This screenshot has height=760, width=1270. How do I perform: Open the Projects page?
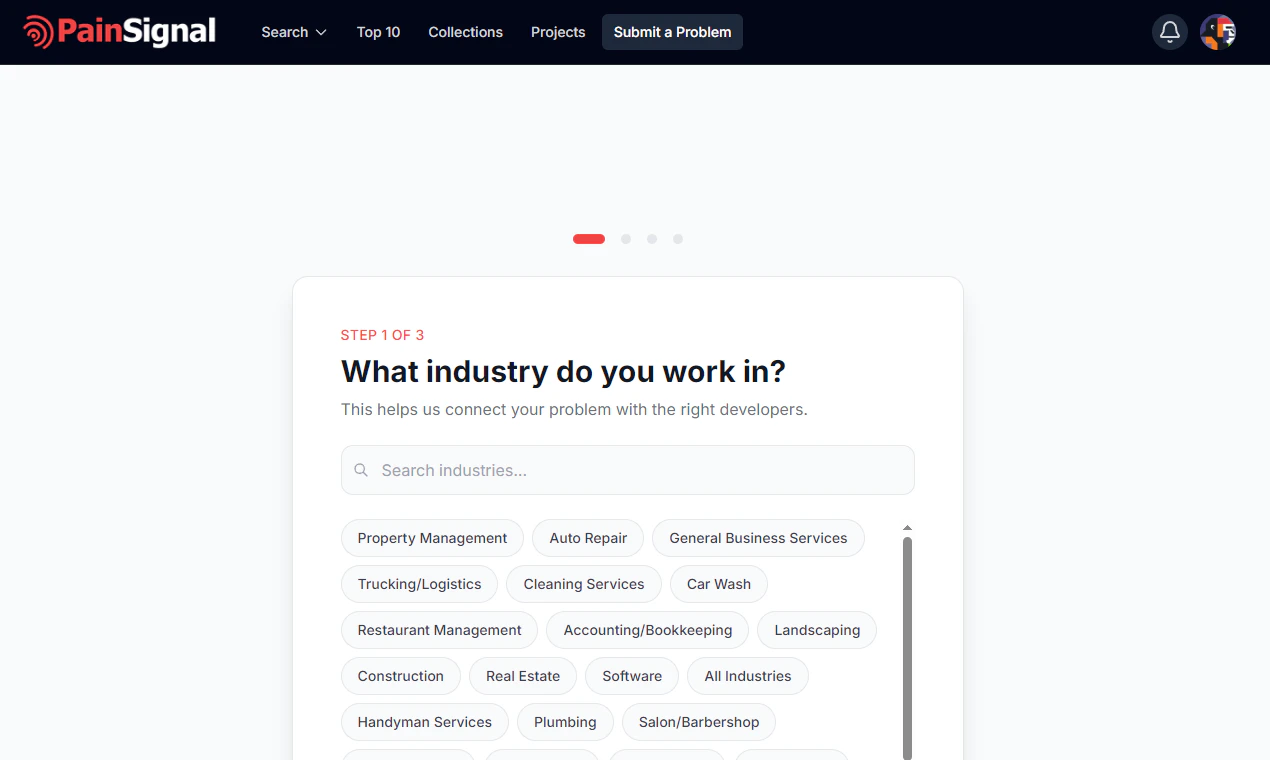(x=558, y=32)
